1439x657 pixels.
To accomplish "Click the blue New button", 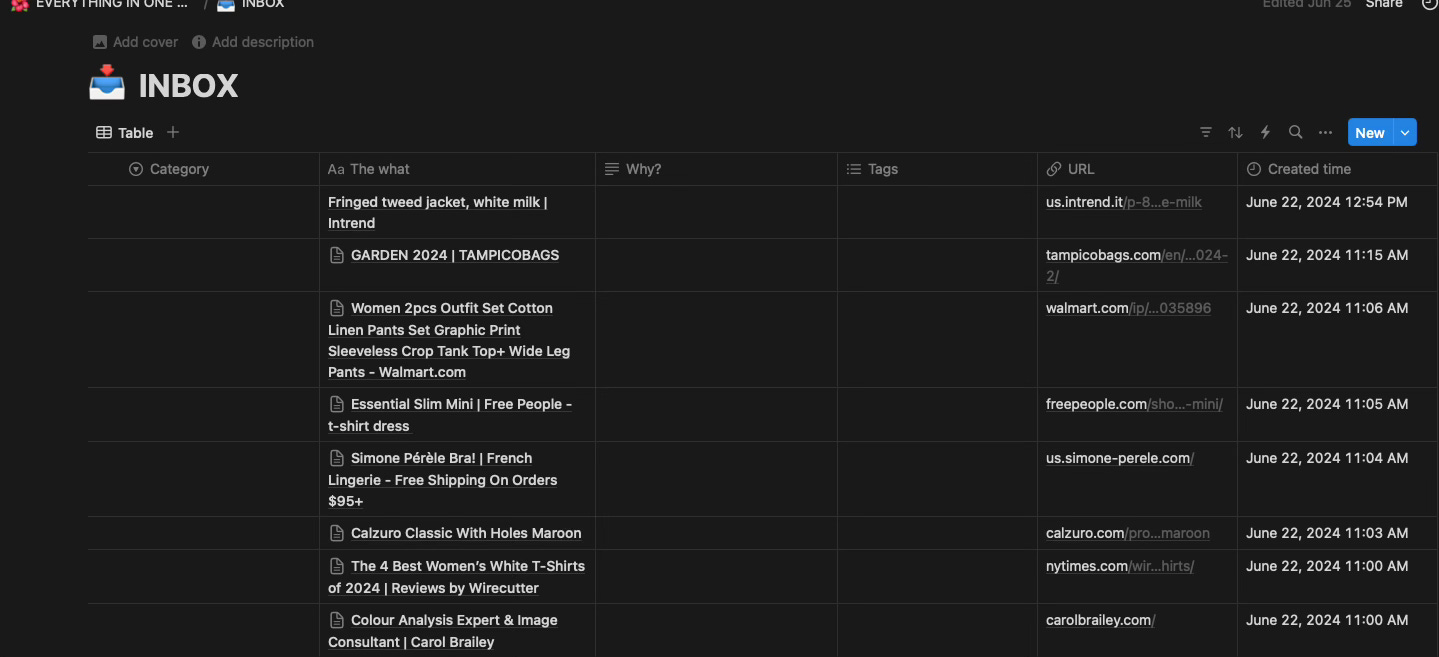I will 1370,132.
